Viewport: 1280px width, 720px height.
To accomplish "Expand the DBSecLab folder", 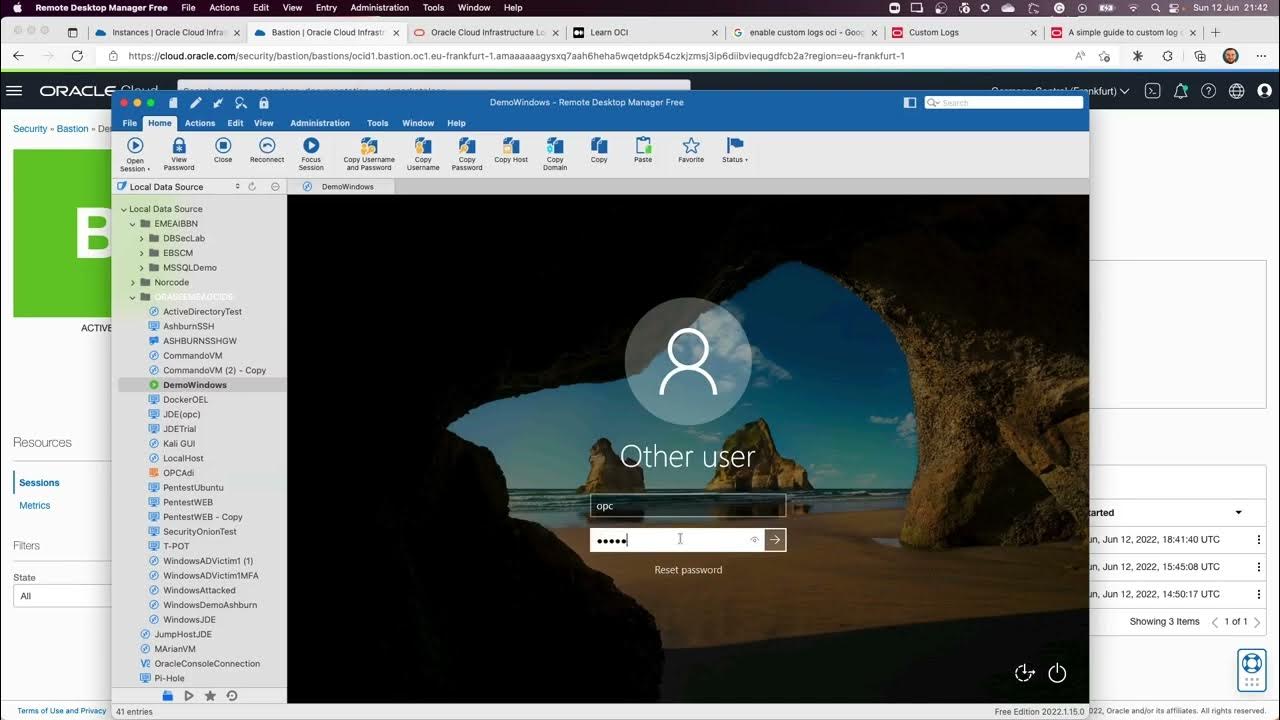I will [142, 238].
